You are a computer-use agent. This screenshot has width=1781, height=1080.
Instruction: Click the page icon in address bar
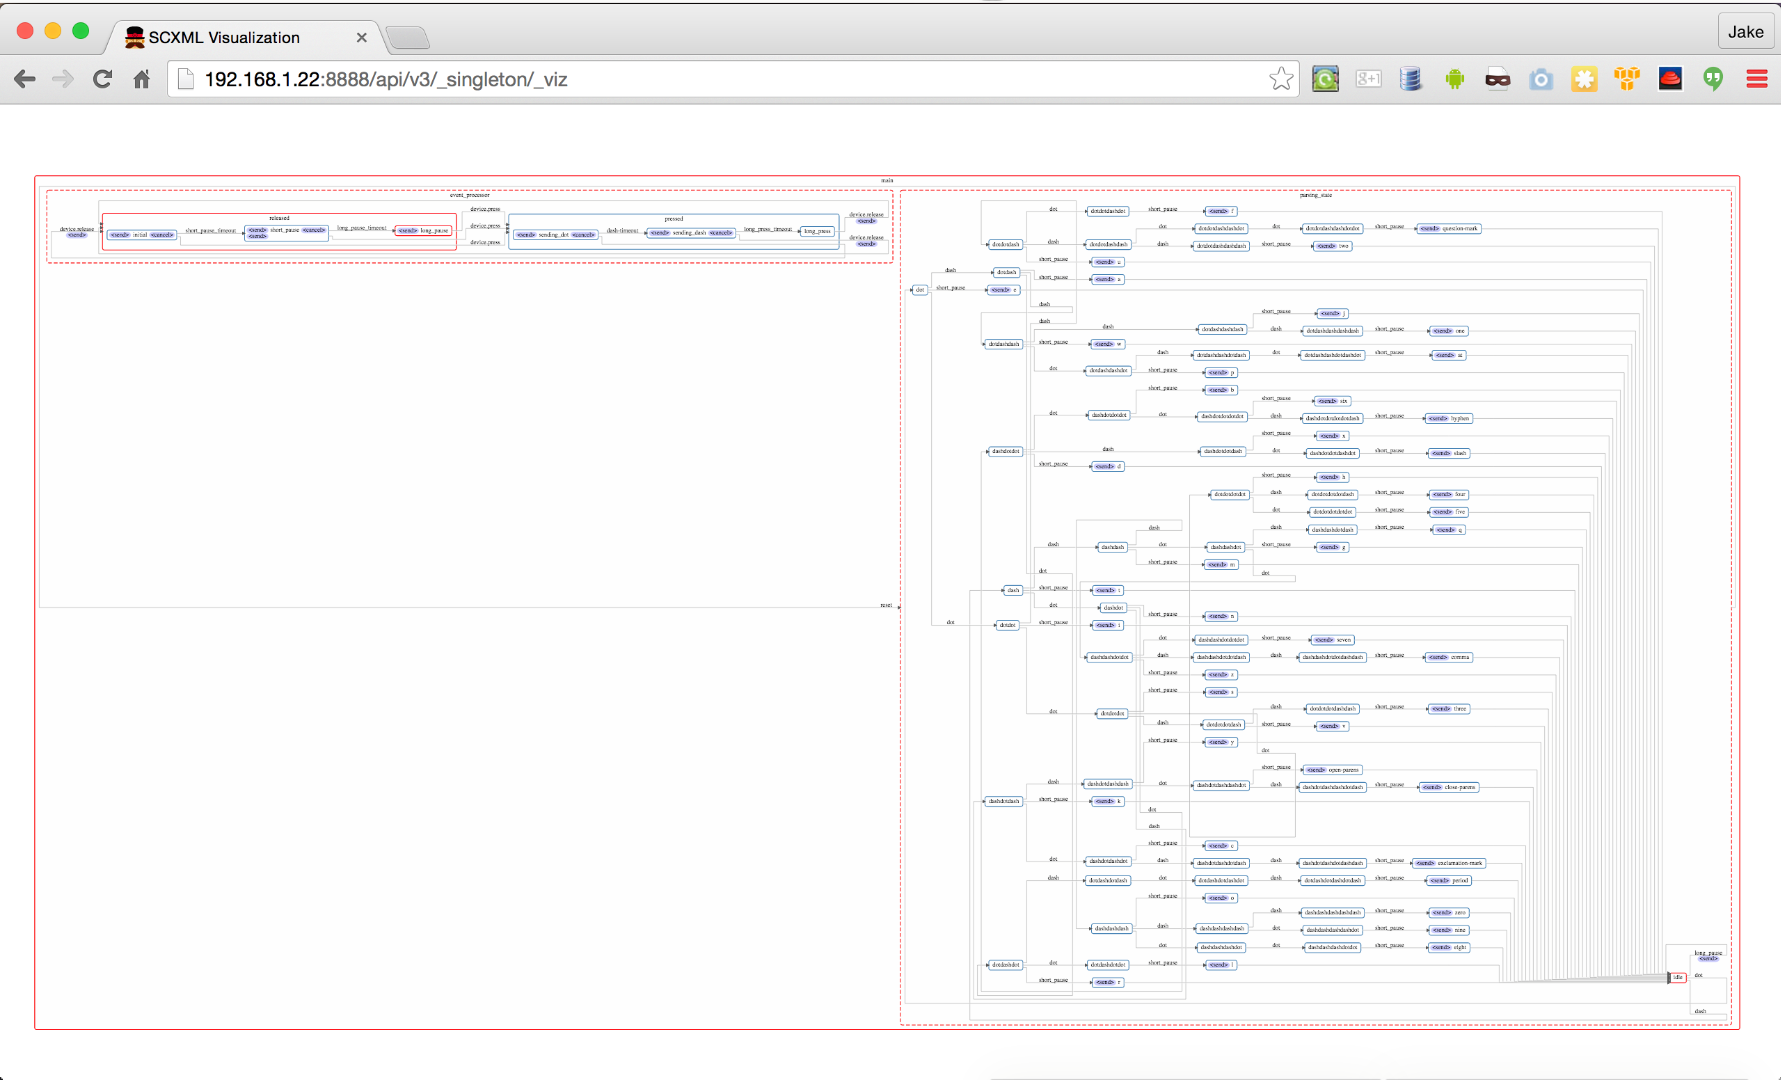(185, 79)
